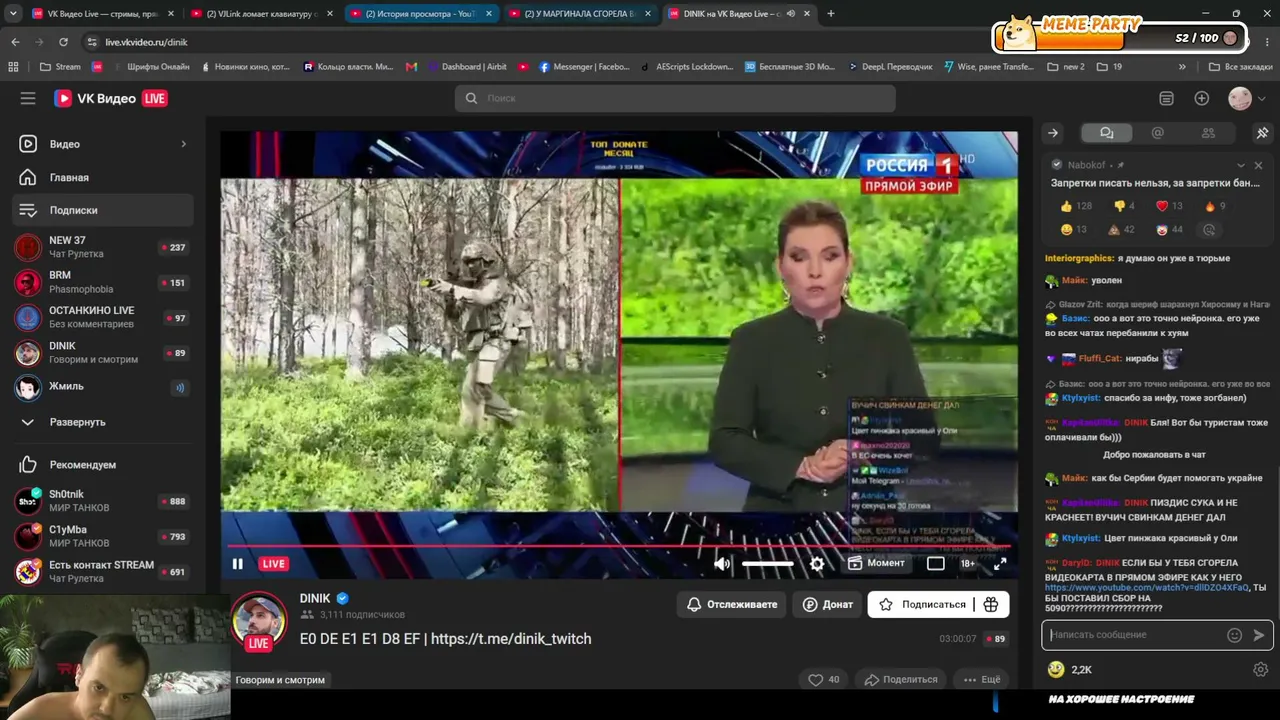Image resolution: width=1280 pixels, height=720 pixels.
Task: Add a new reaction to pinned message
Action: pyautogui.click(x=1209, y=229)
